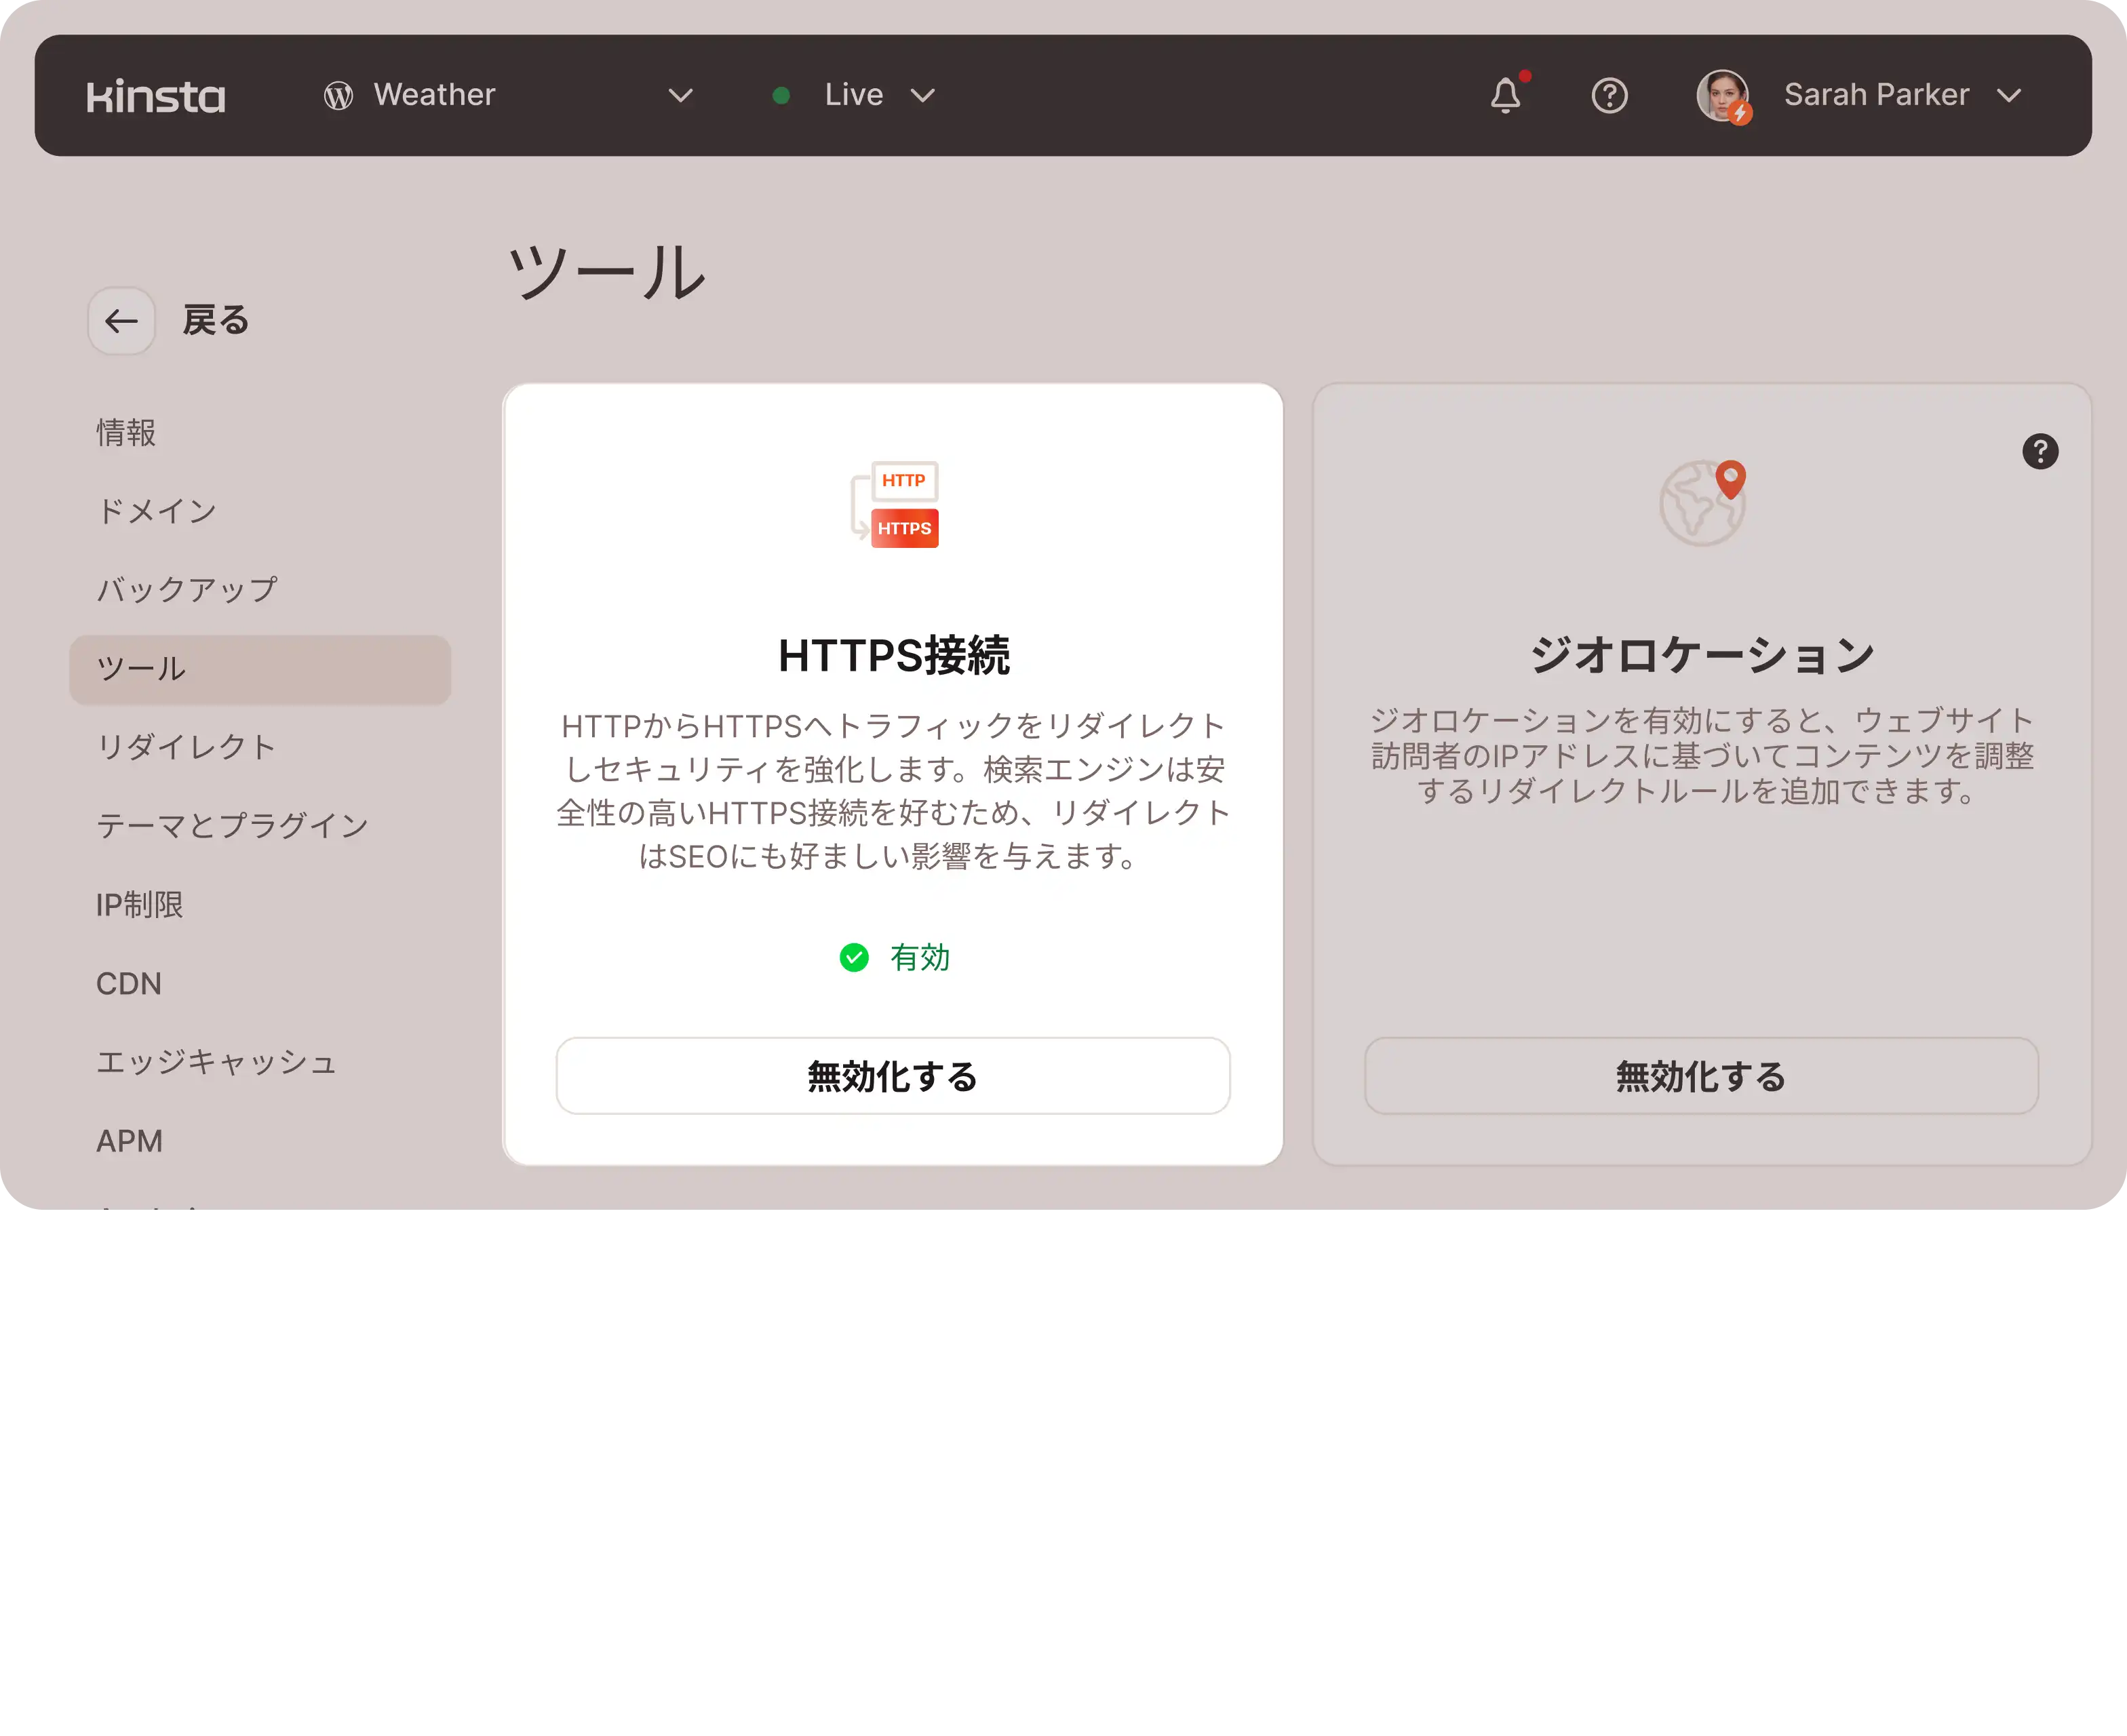Expand the Weather site selector dropdown

680,96
